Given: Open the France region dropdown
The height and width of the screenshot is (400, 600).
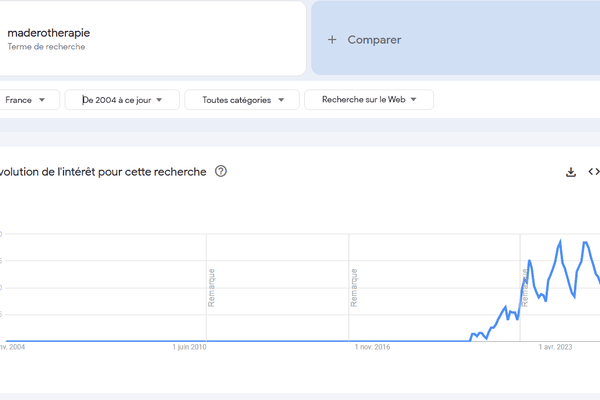Looking at the screenshot, I should [x=26, y=100].
